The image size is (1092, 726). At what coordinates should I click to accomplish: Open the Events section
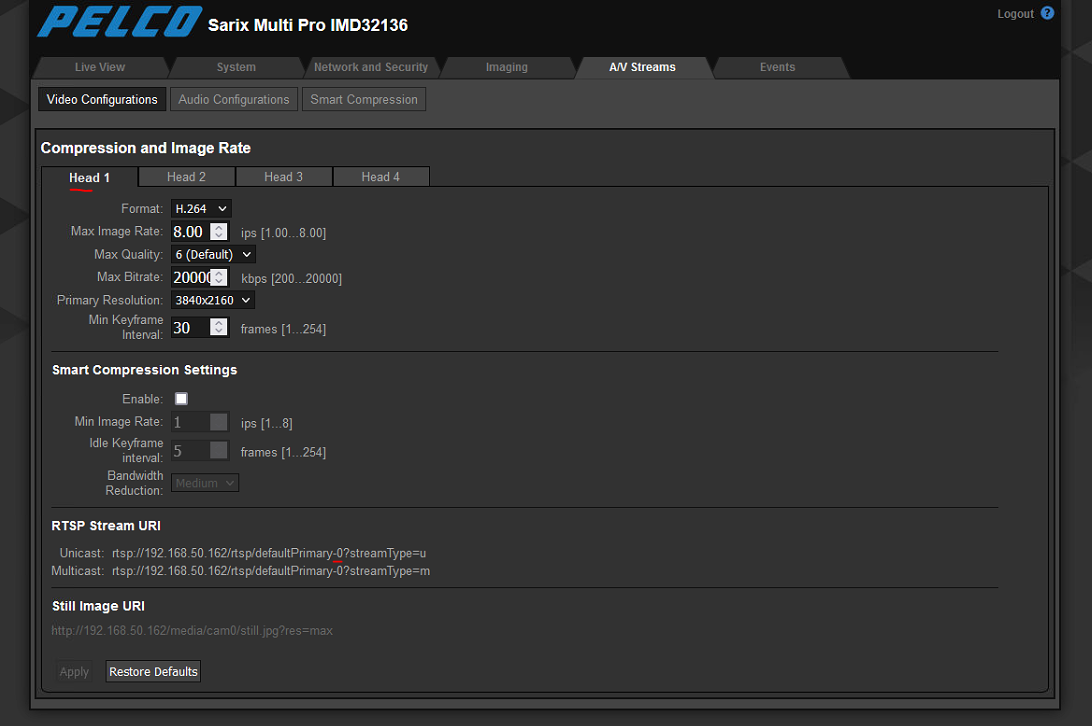777,67
